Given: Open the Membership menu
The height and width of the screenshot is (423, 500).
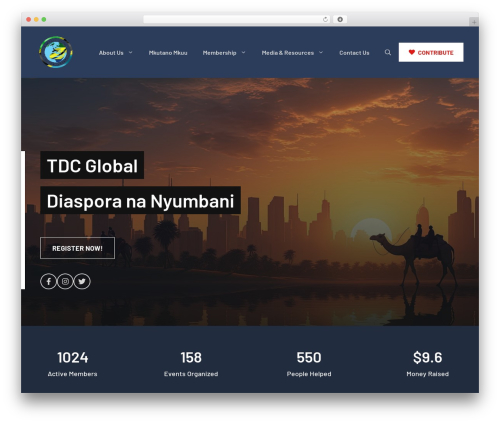Looking at the screenshot, I should (x=219, y=53).
